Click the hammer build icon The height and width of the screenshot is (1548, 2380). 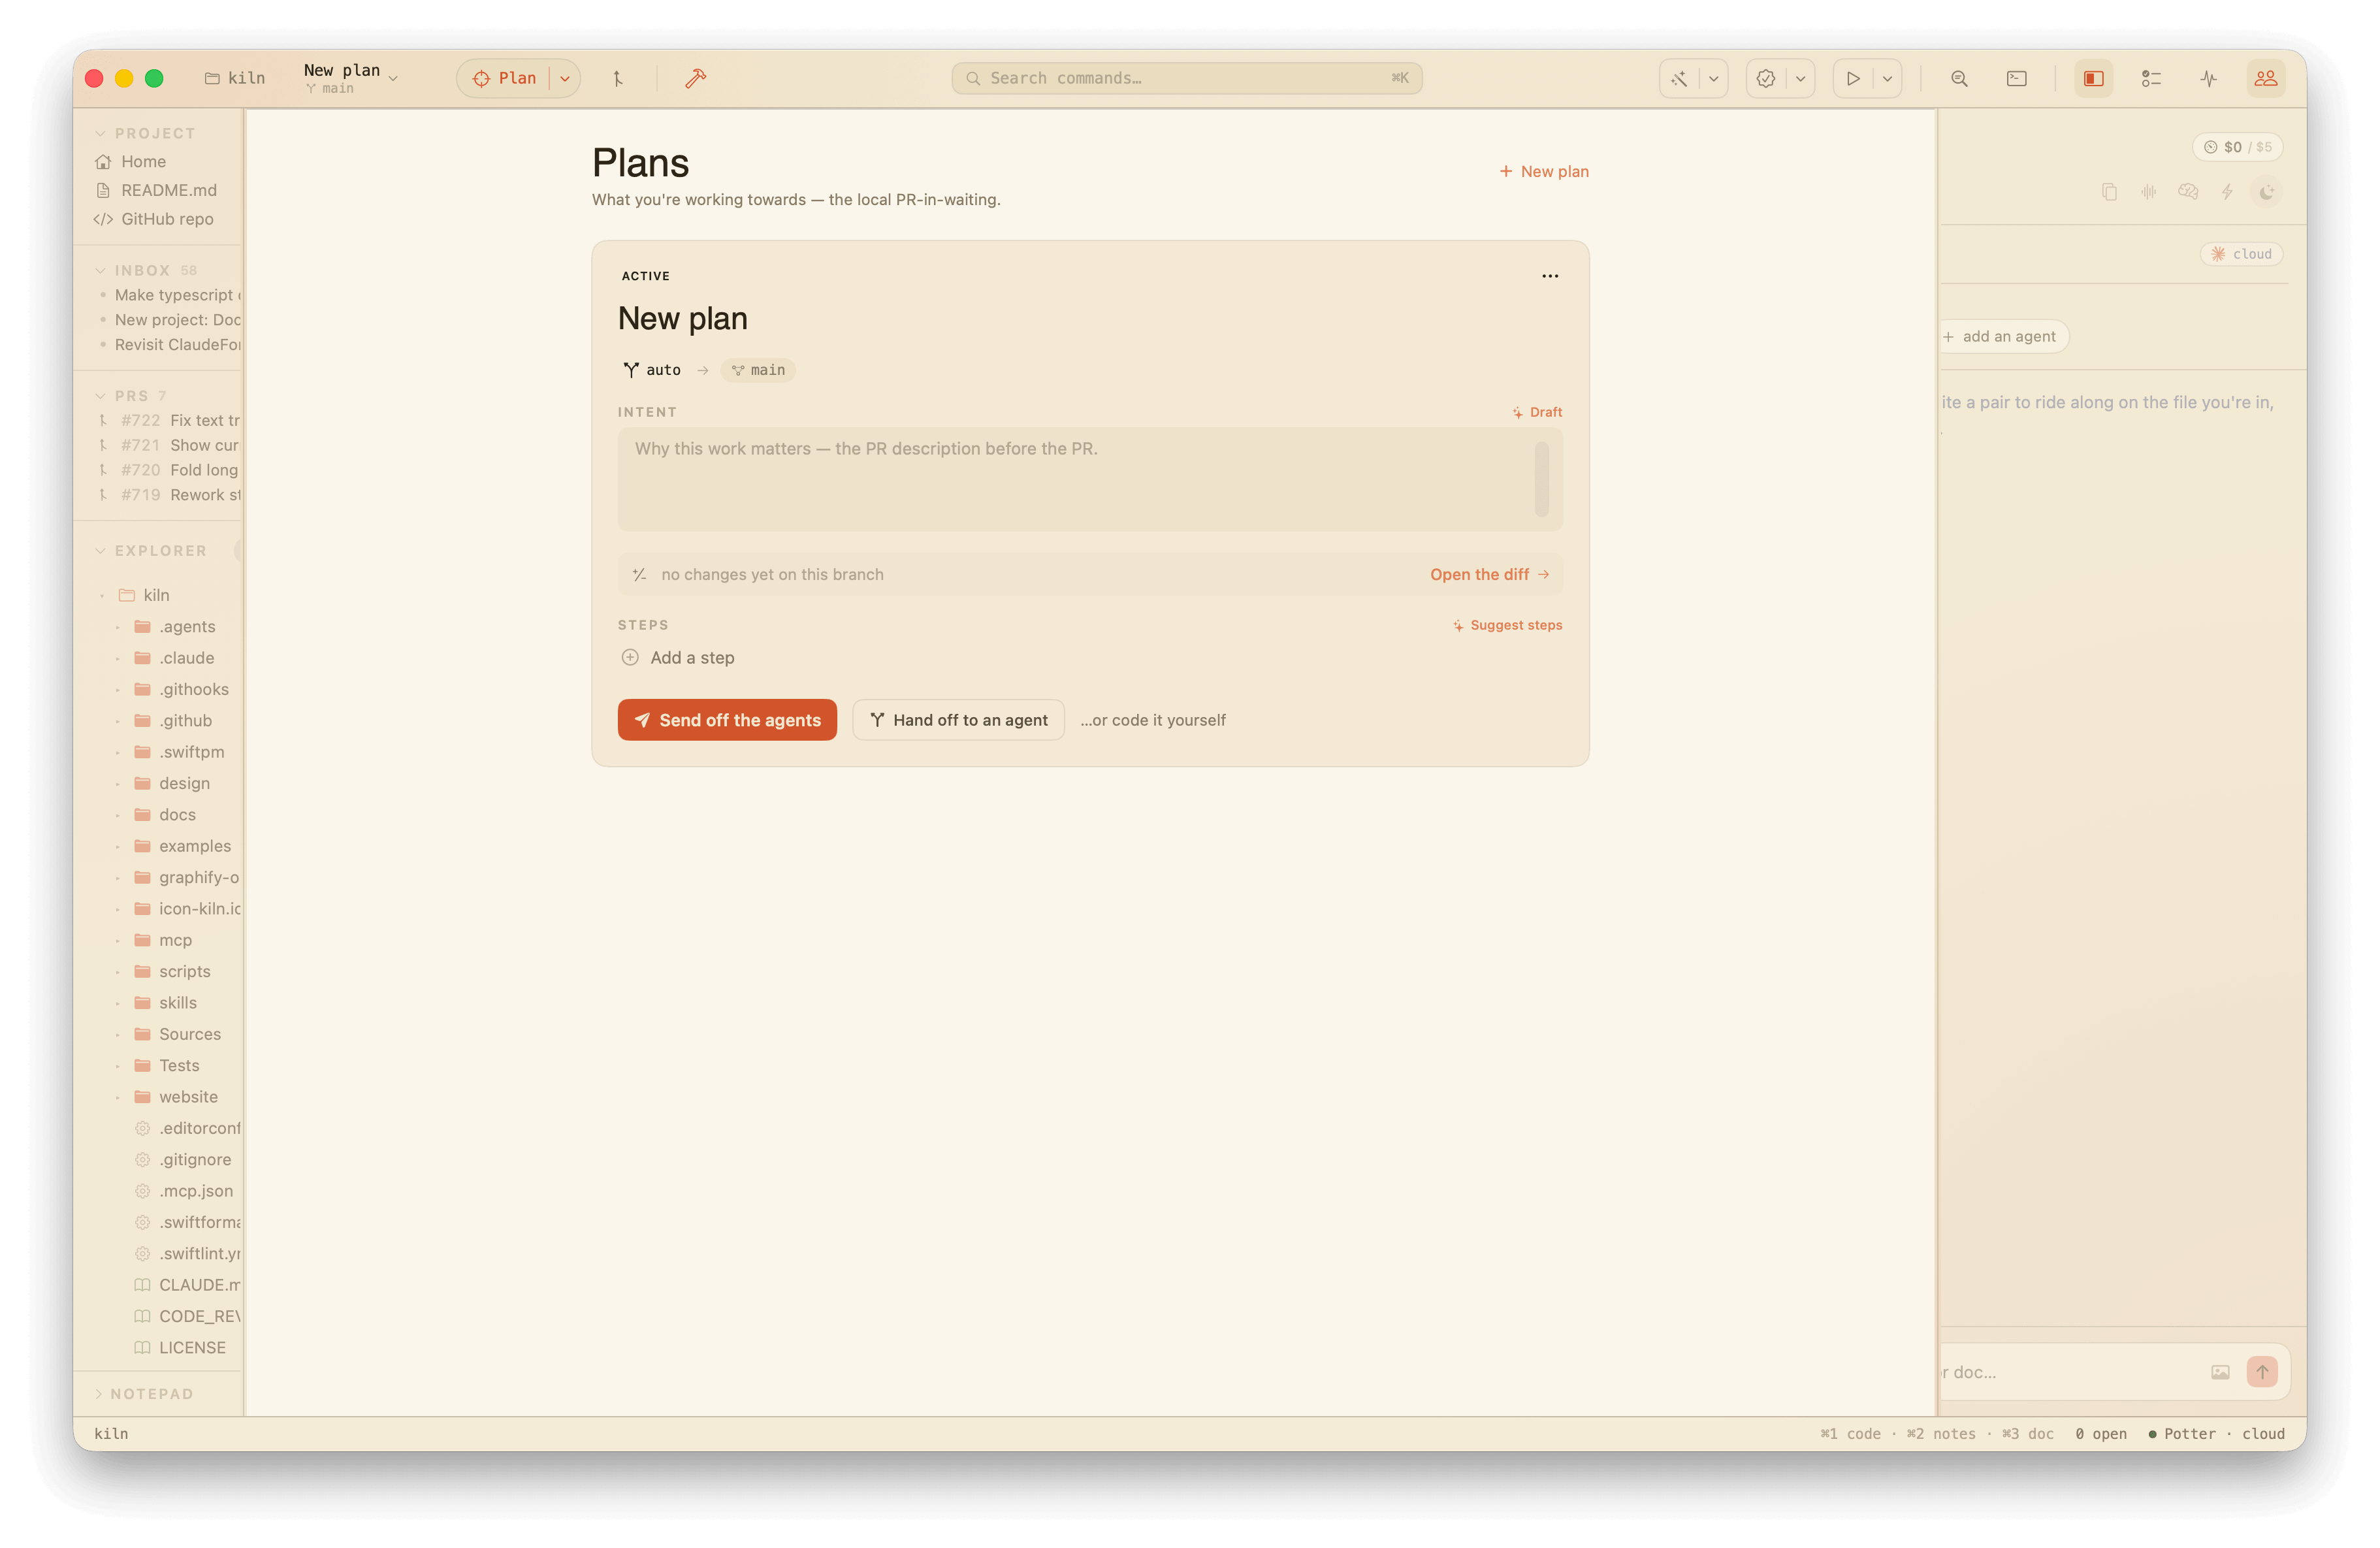pyautogui.click(x=696, y=78)
